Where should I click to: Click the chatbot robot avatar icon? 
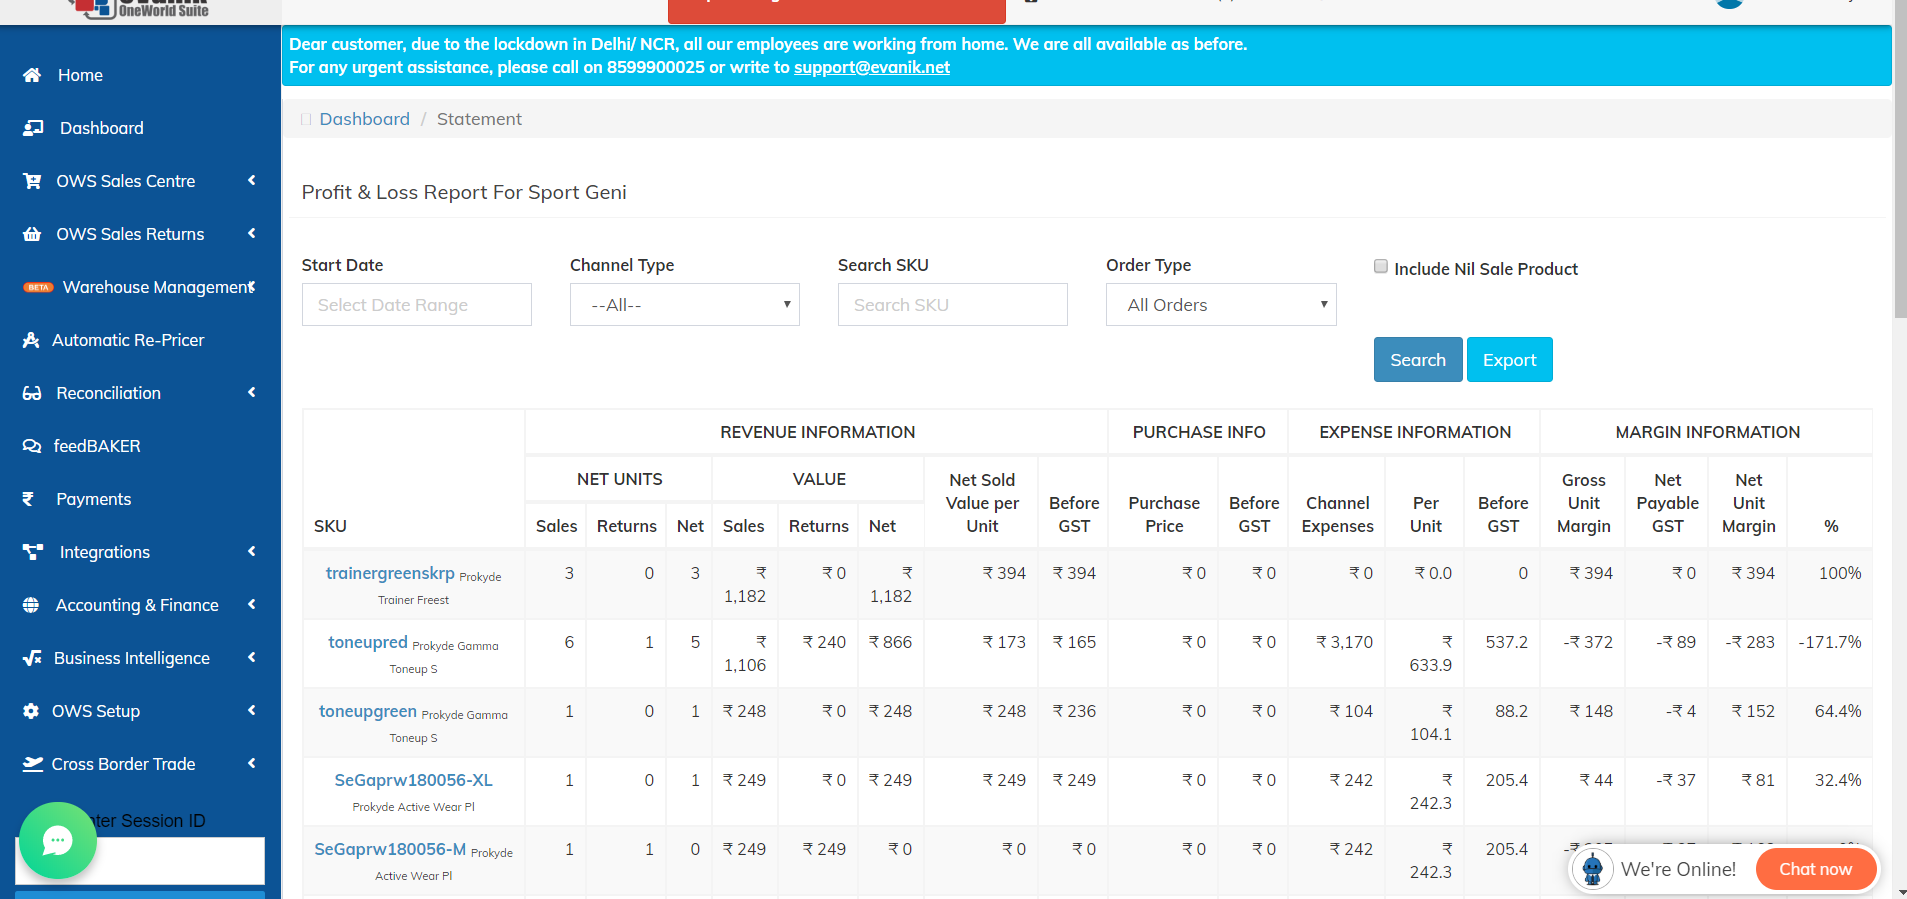1592,869
